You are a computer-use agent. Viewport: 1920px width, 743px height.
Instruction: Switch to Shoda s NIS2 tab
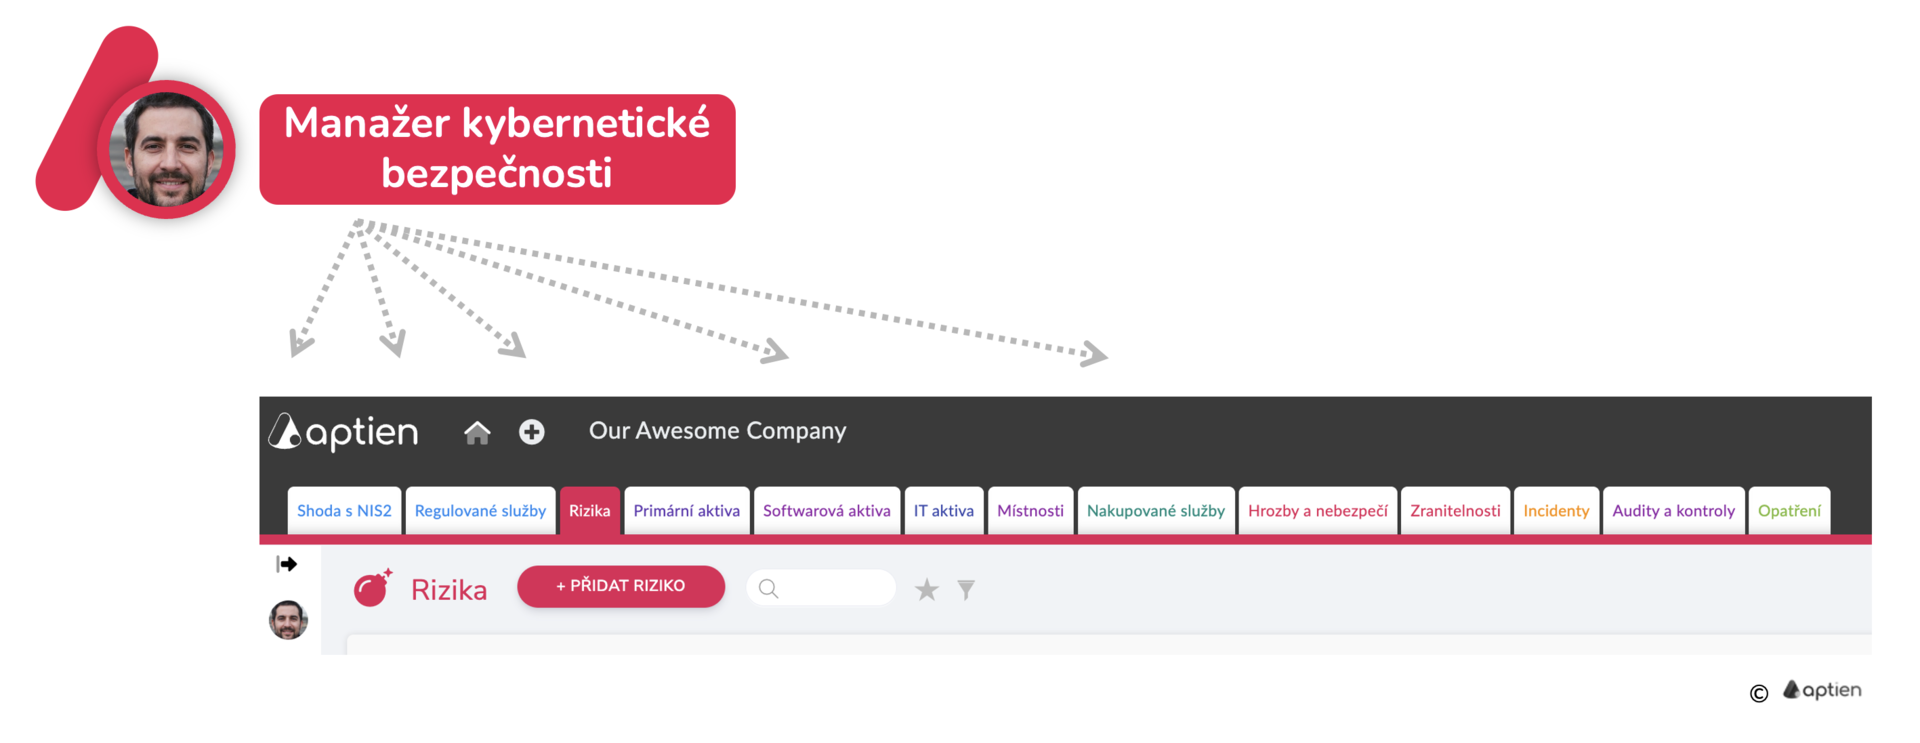[x=344, y=511]
